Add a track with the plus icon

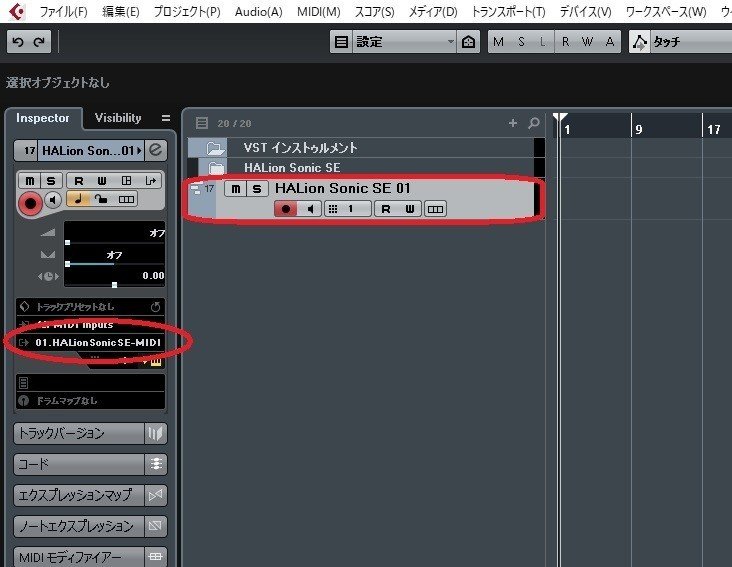[x=513, y=123]
